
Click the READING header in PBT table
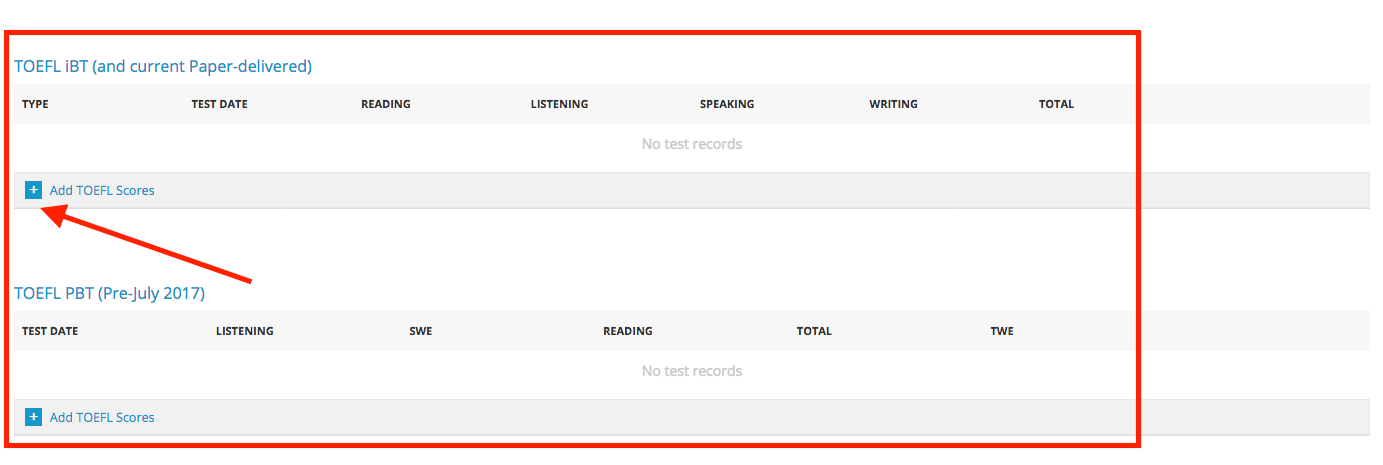(628, 331)
